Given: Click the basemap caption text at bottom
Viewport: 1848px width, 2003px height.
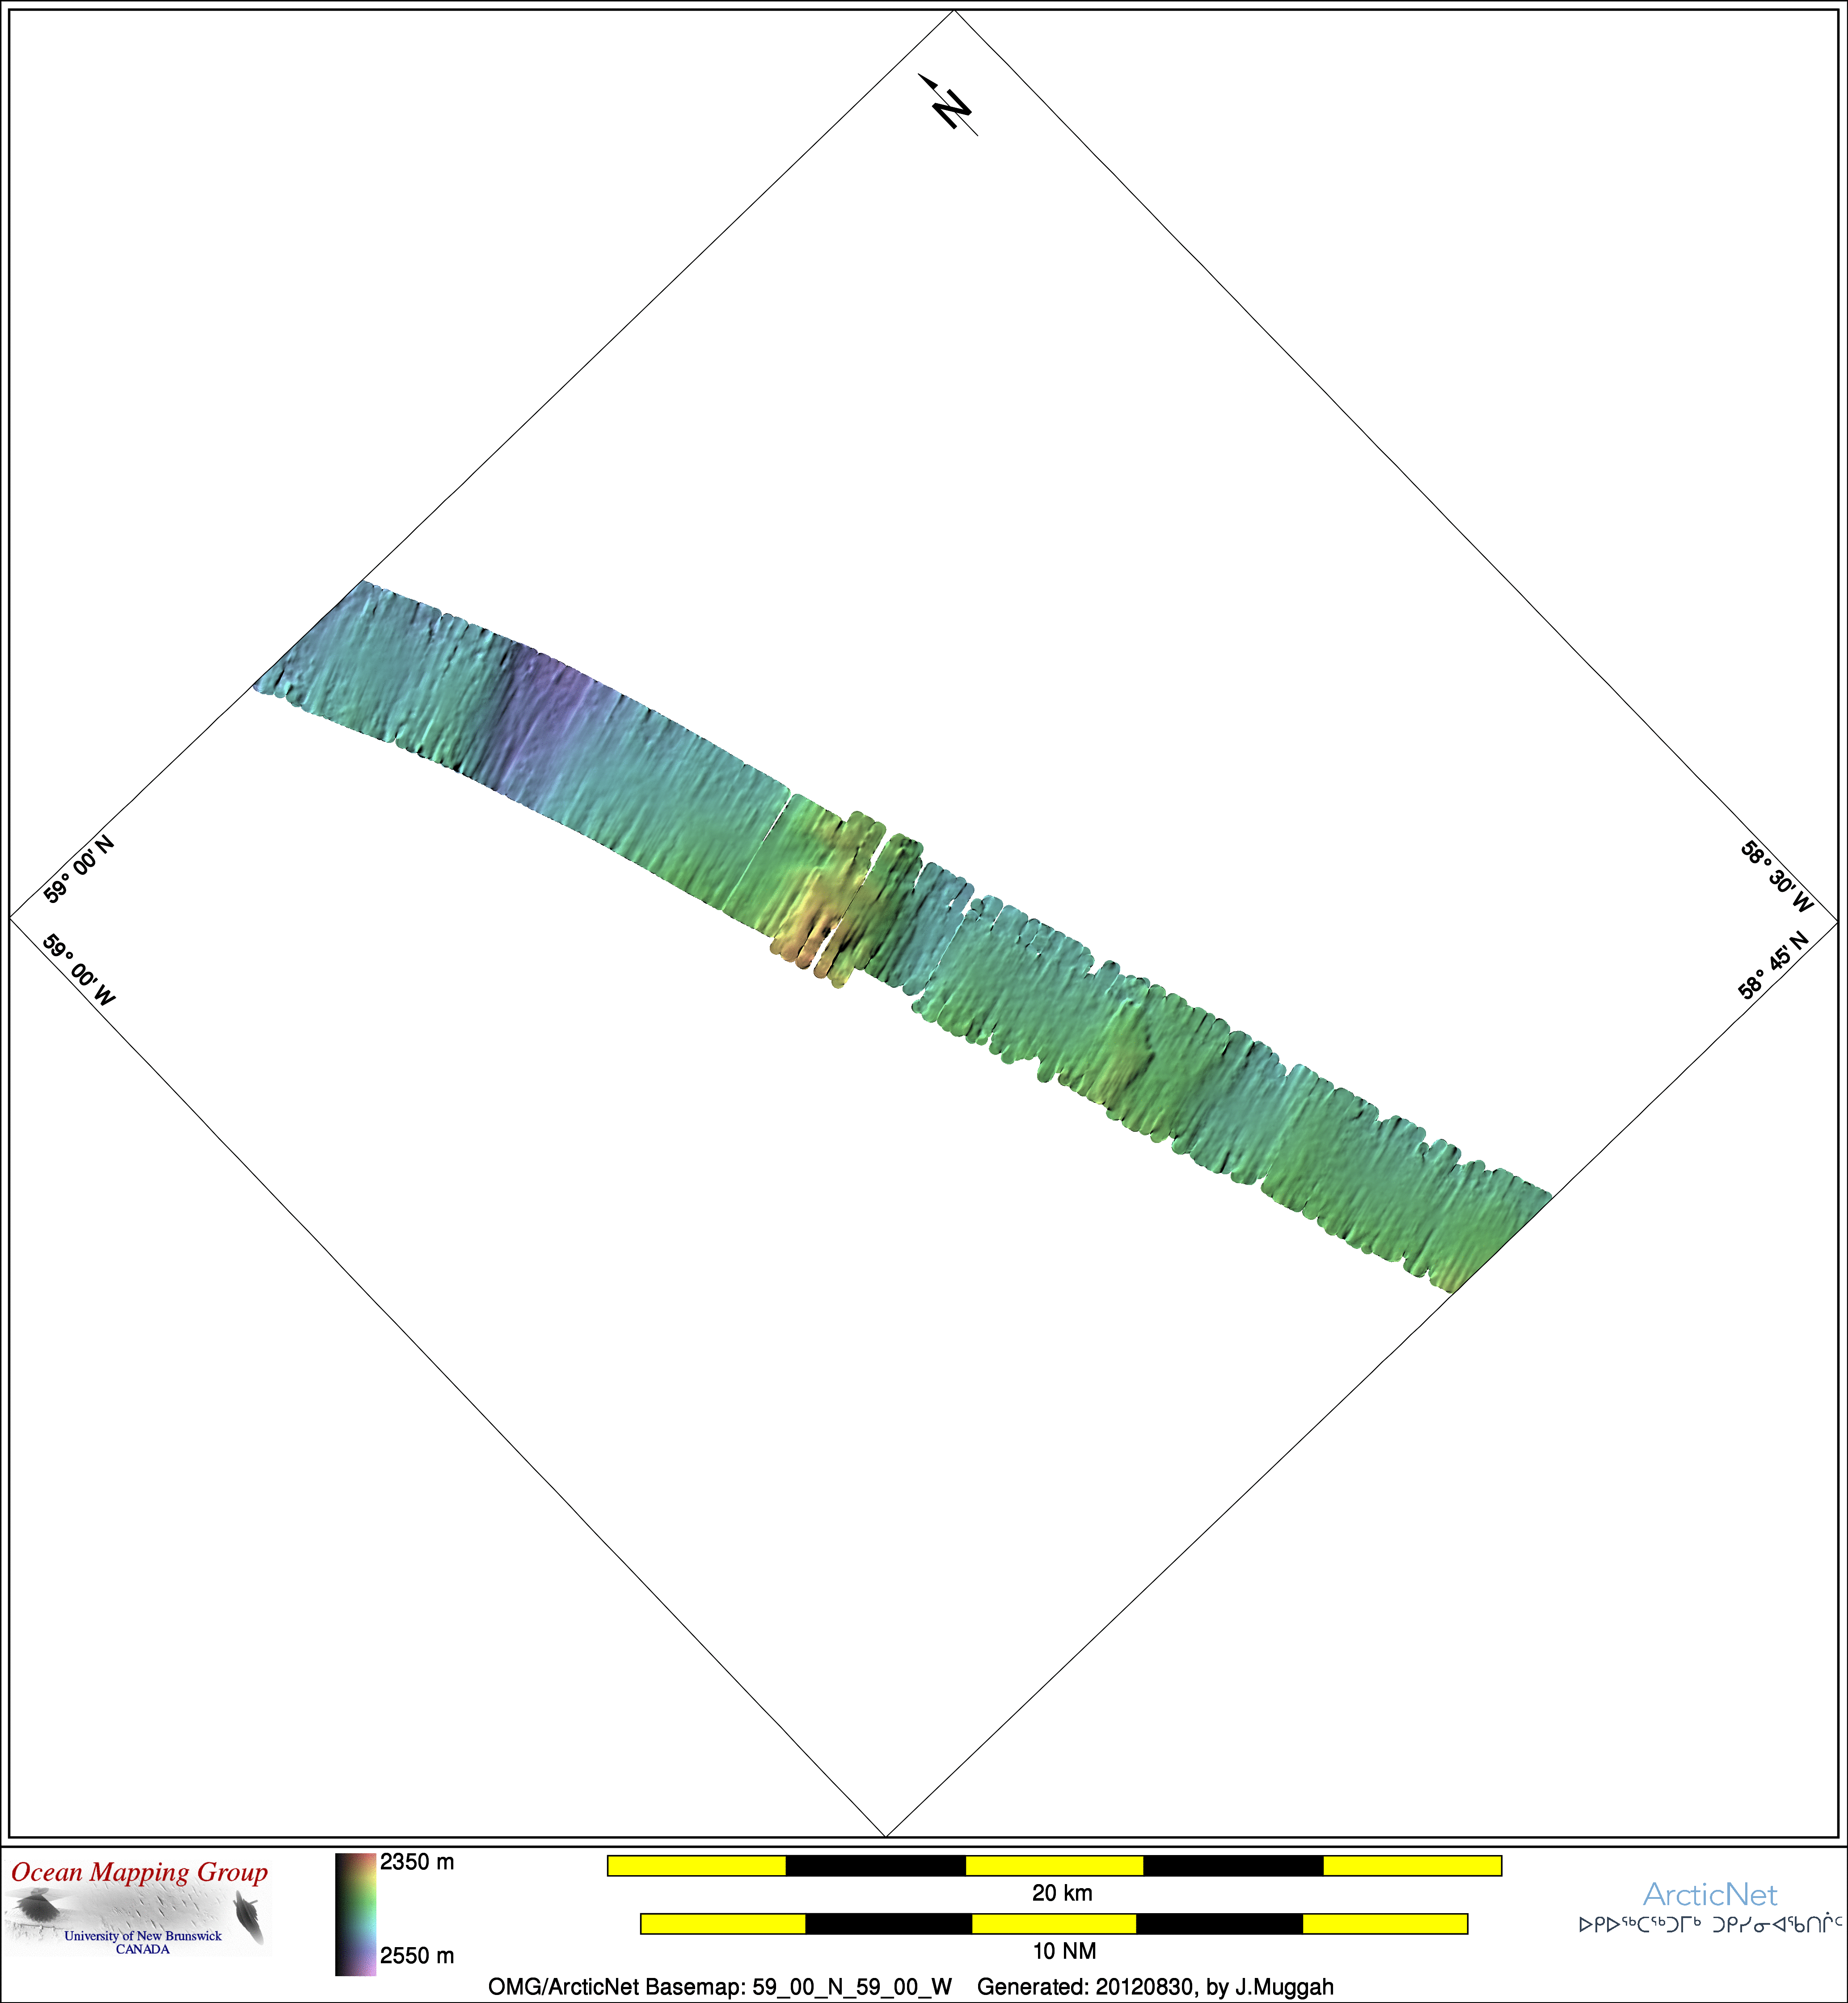Looking at the screenshot, I should (x=910, y=1987).
